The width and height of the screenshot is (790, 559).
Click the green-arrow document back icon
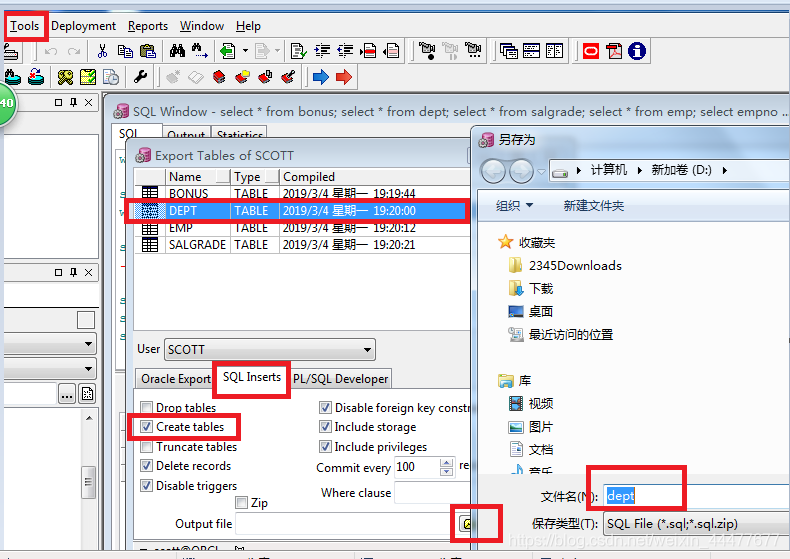click(x=228, y=51)
